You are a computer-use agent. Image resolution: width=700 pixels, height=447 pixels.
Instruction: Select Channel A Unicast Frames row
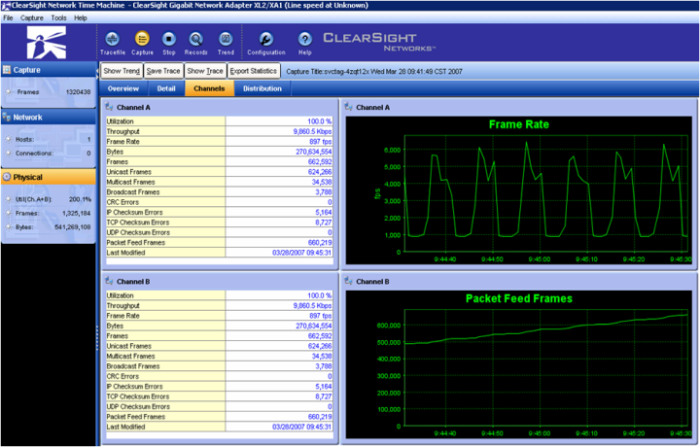219,171
